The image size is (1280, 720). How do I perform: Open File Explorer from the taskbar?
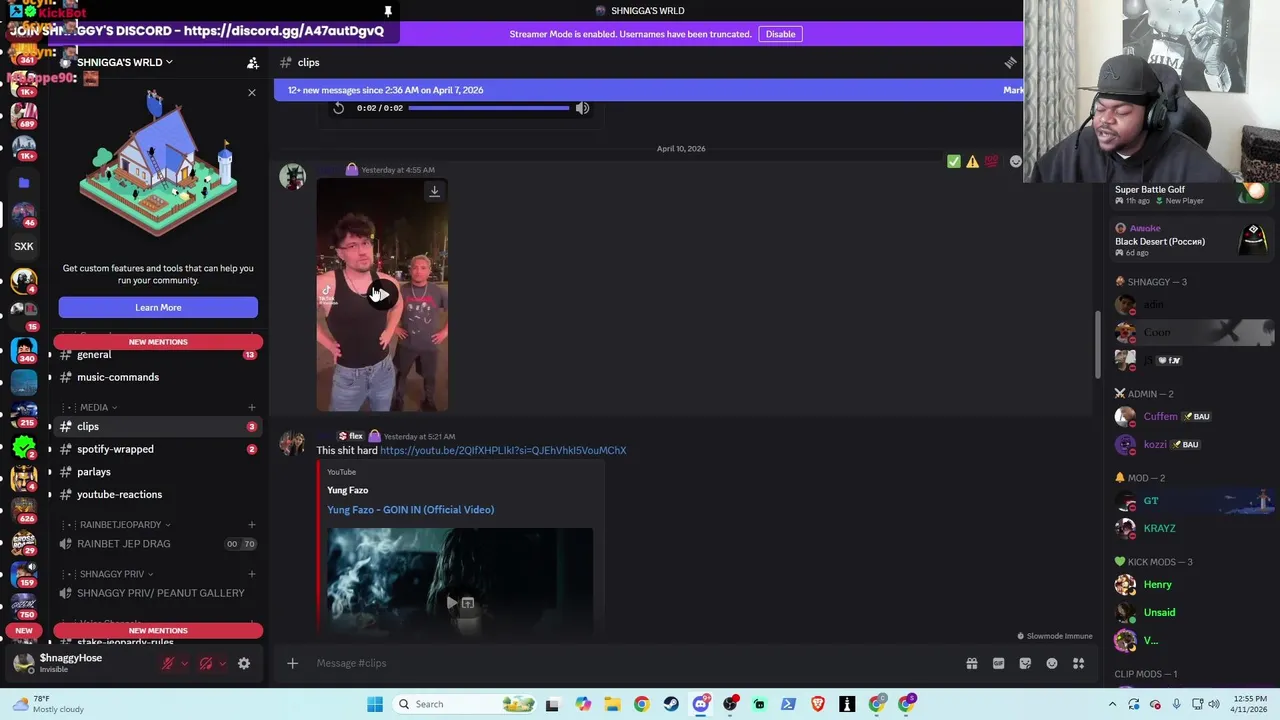[x=612, y=704]
